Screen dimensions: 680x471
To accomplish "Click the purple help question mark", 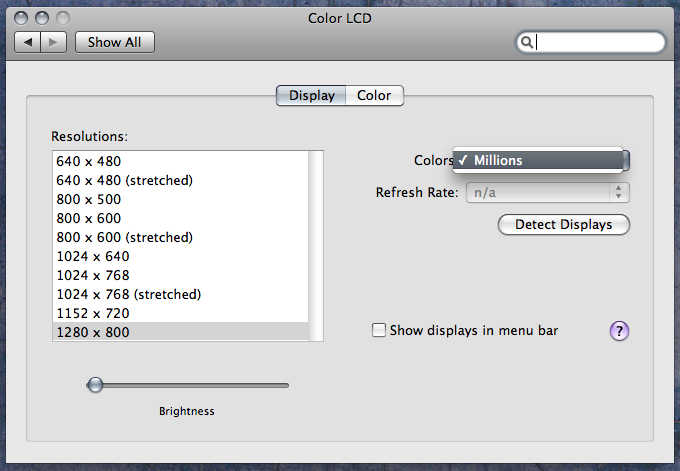I will pyautogui.click(x=619, y=331).
